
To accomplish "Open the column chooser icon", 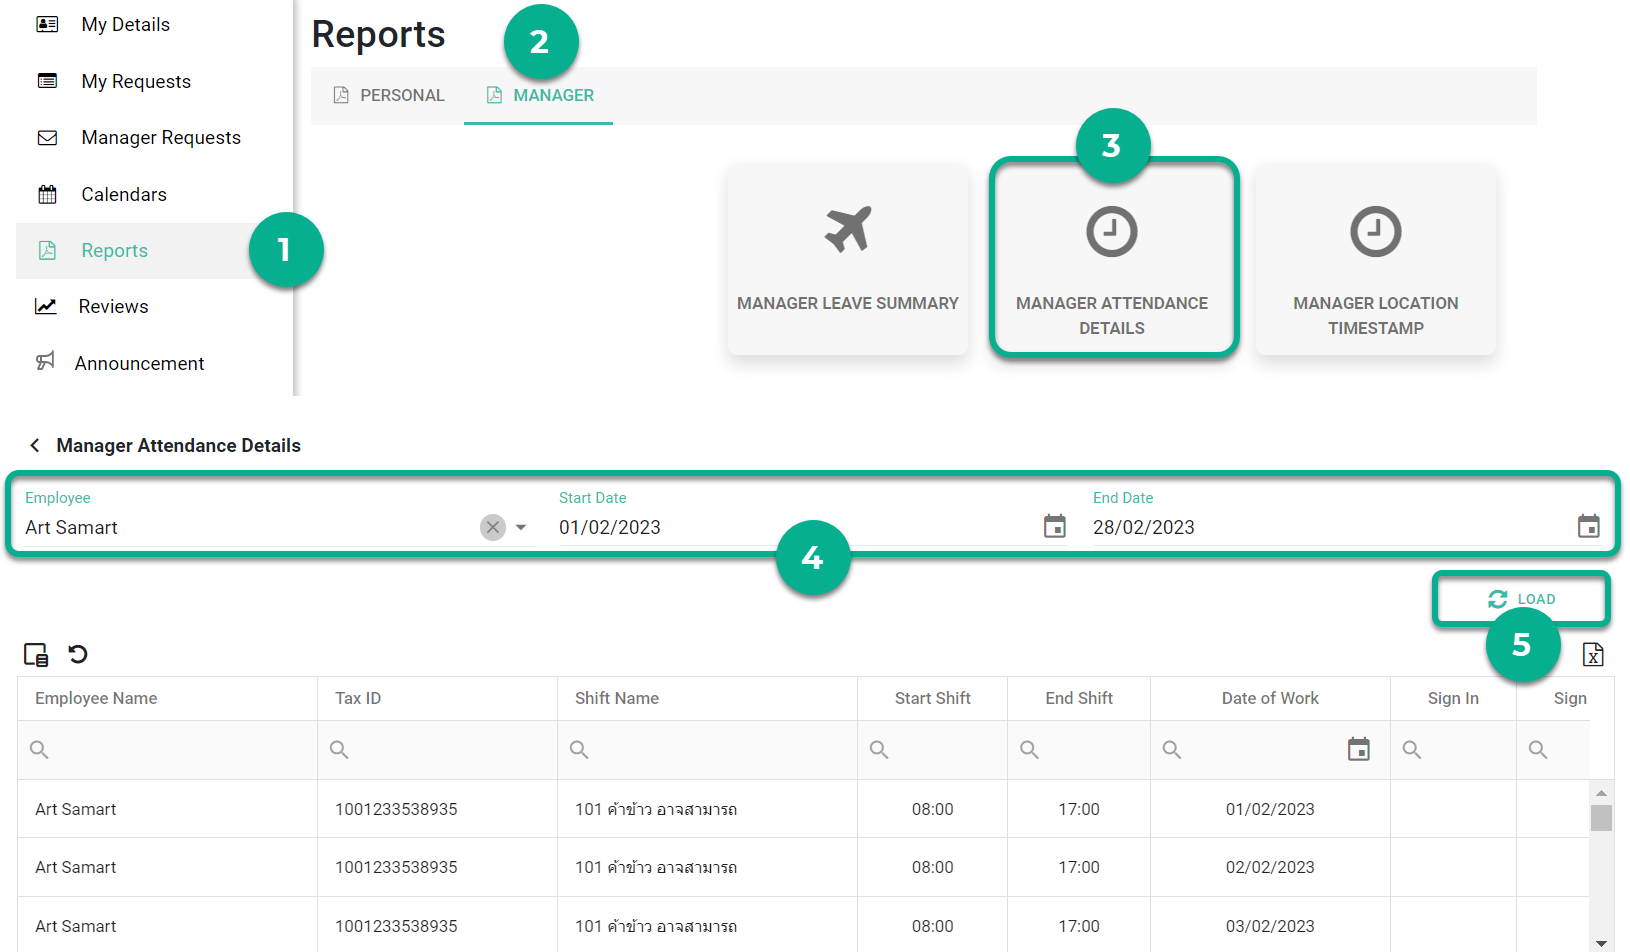I will coord(36,655).
